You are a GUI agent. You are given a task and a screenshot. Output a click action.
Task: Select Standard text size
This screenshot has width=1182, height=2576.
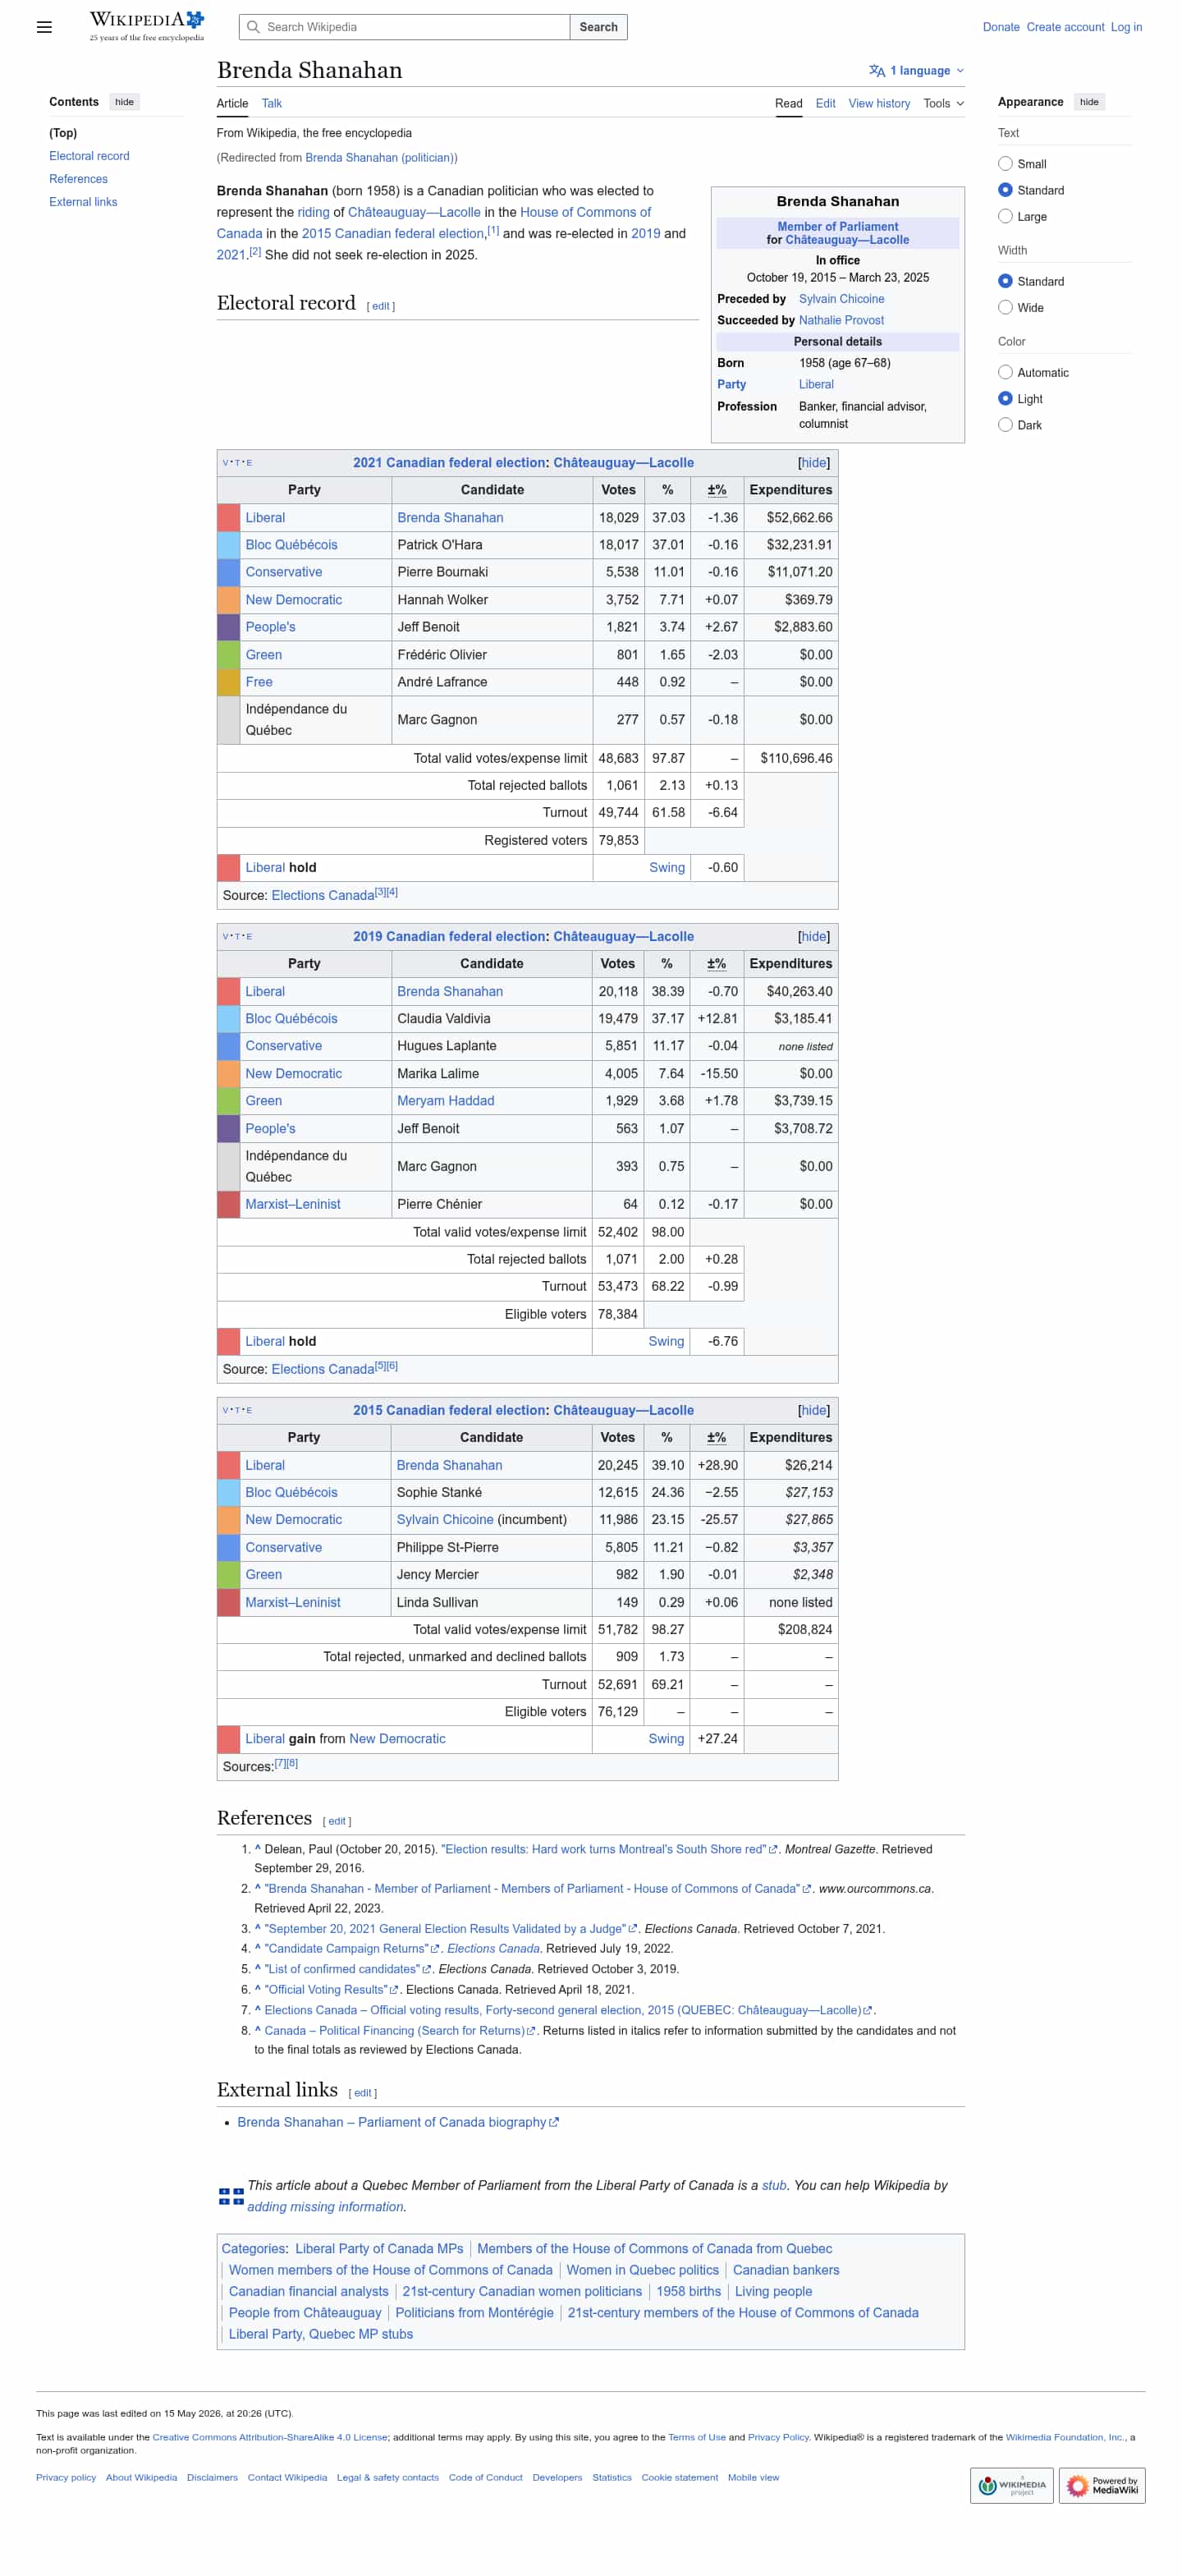pyautogui.click(x=1005, y=190)
